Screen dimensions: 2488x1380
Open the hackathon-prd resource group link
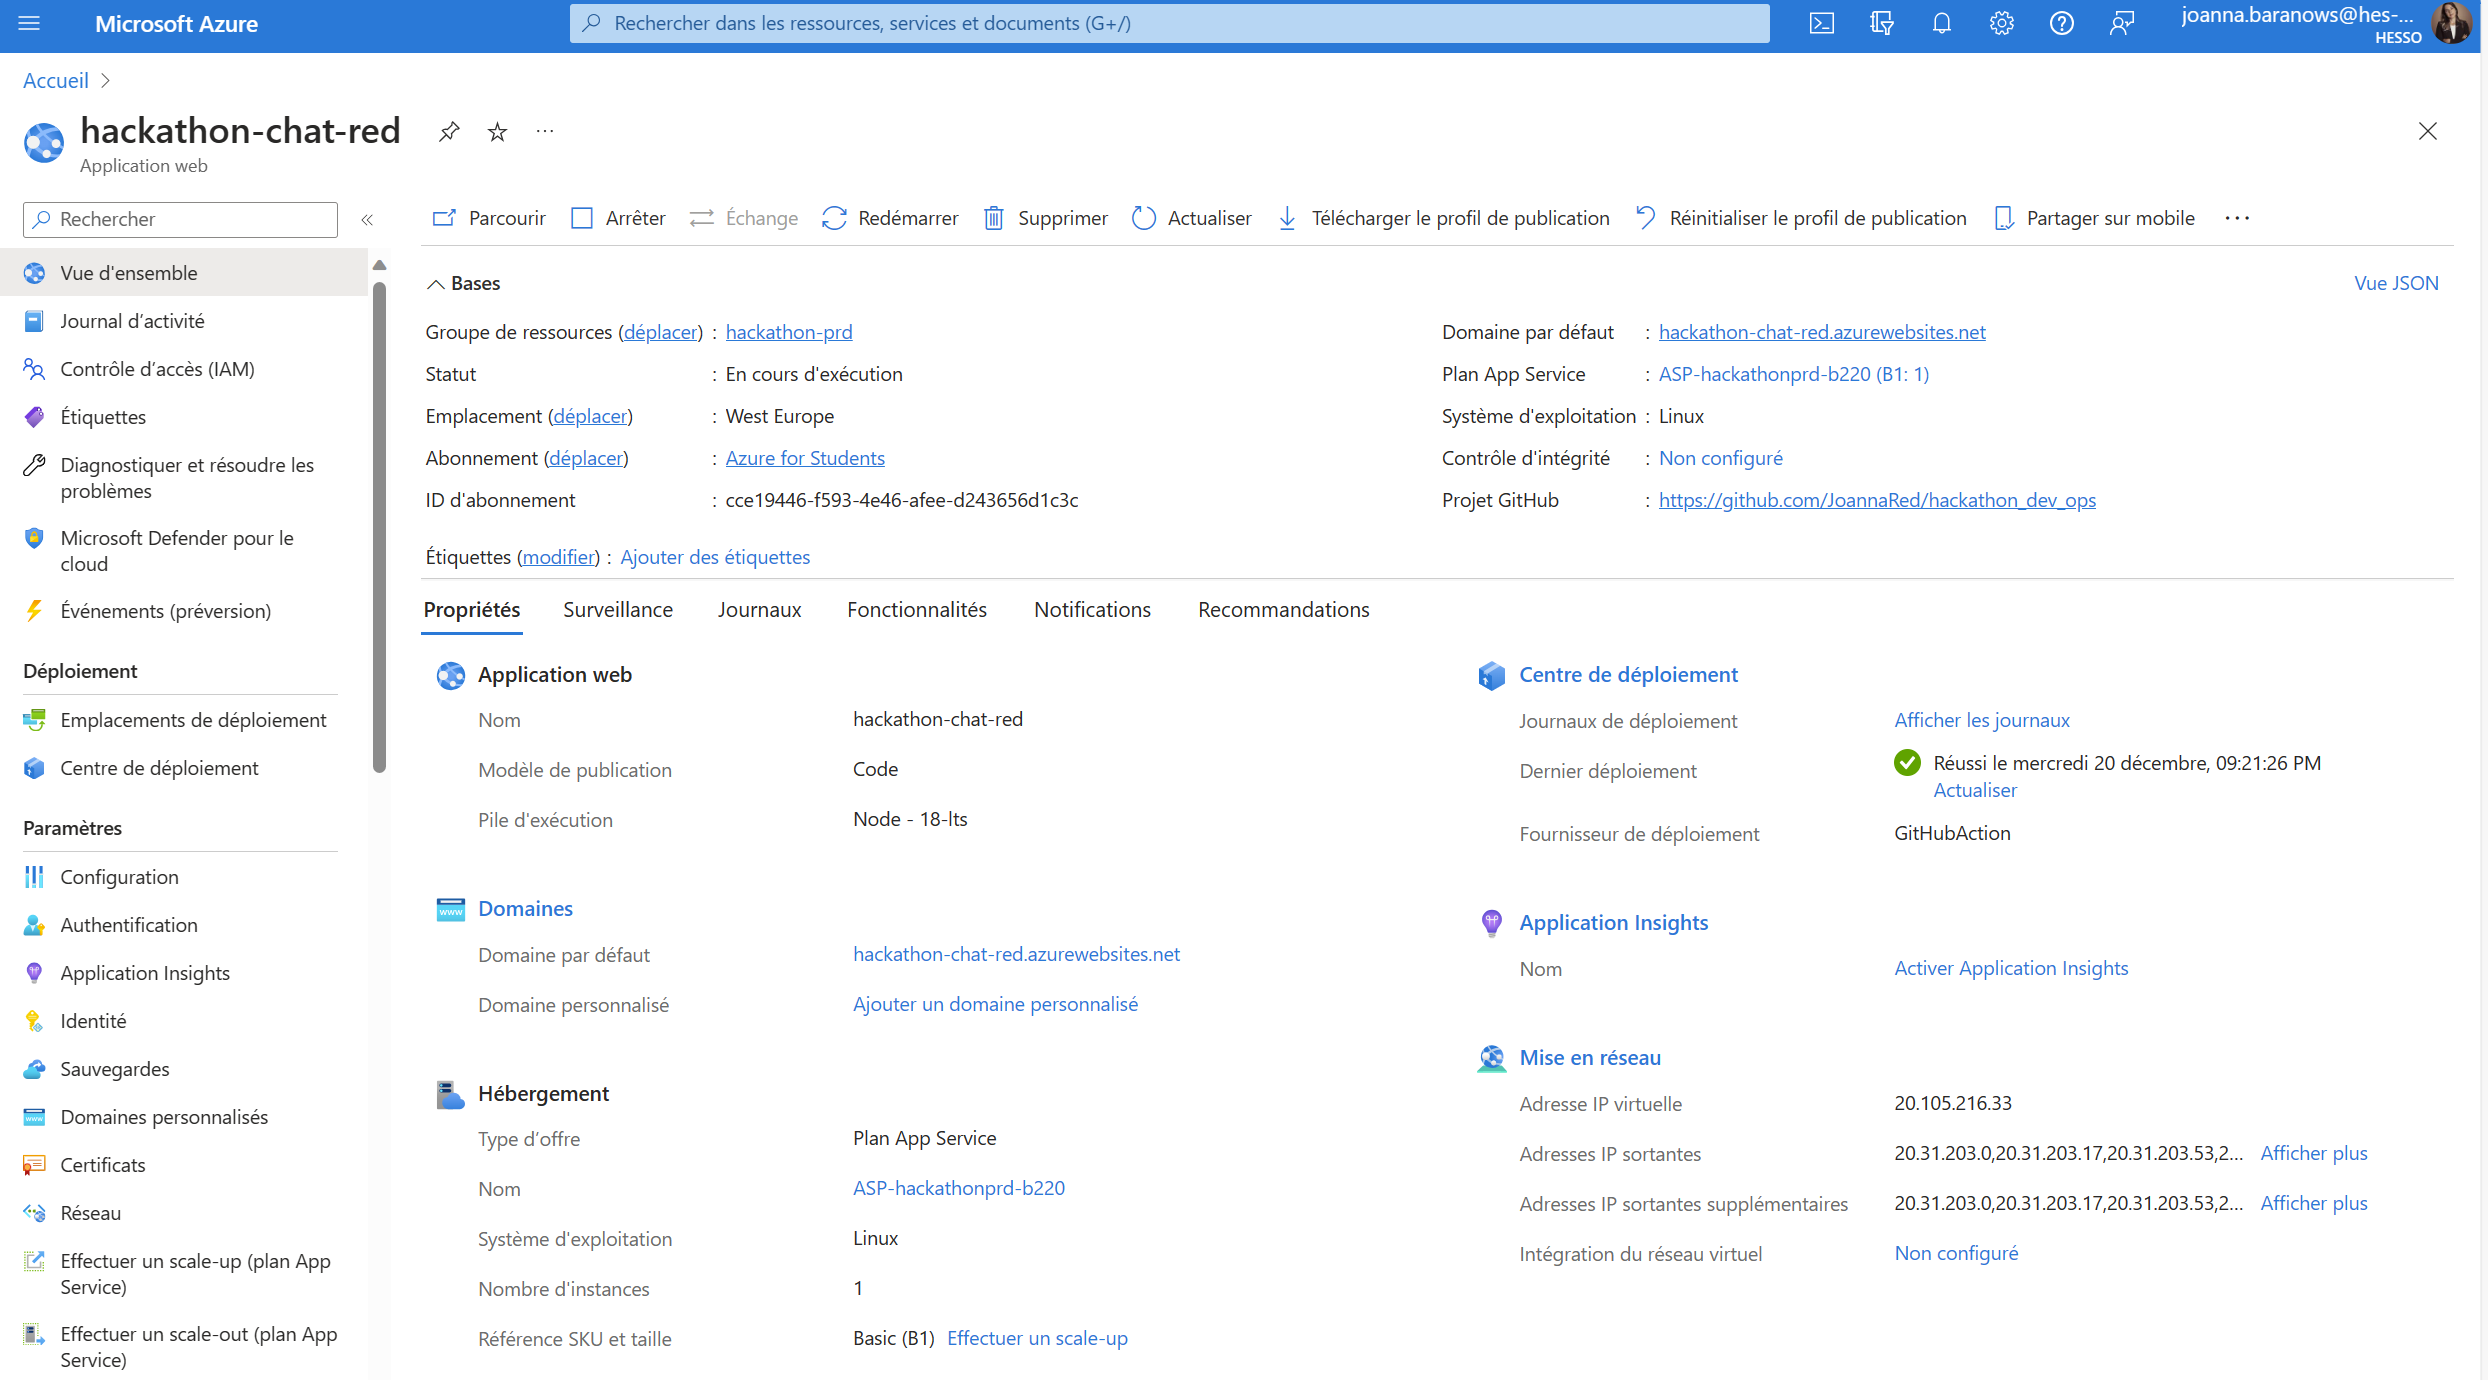pos(789,331)
